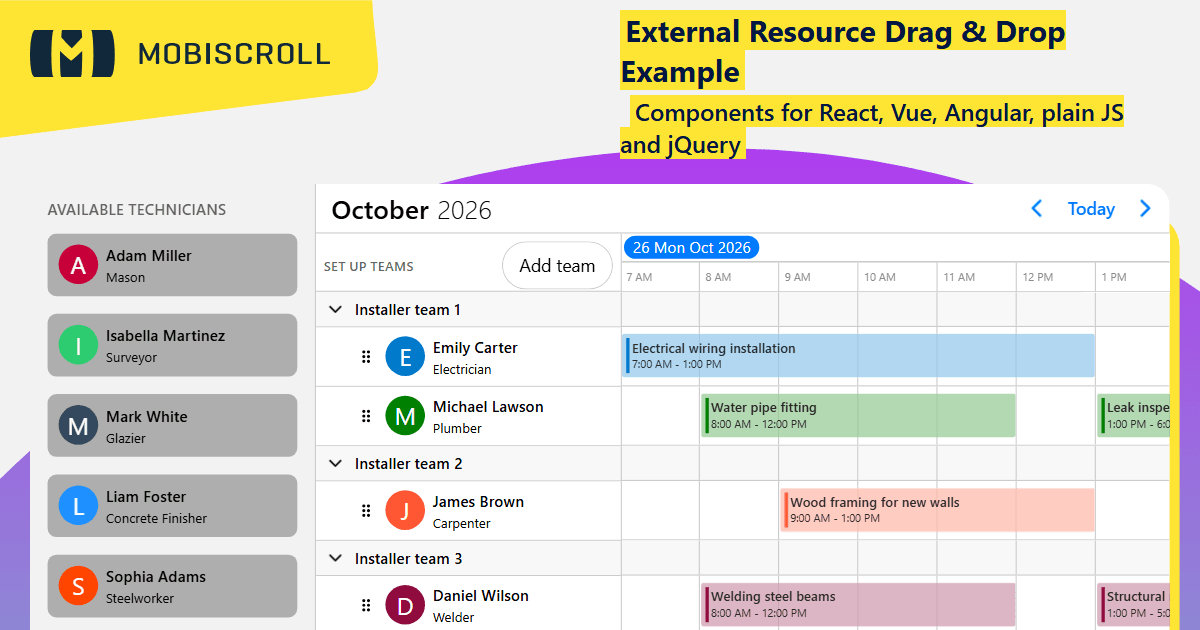Screen dimensions: 1200x630
Task: Click Mark White's avatar
Action: [78, 426]
